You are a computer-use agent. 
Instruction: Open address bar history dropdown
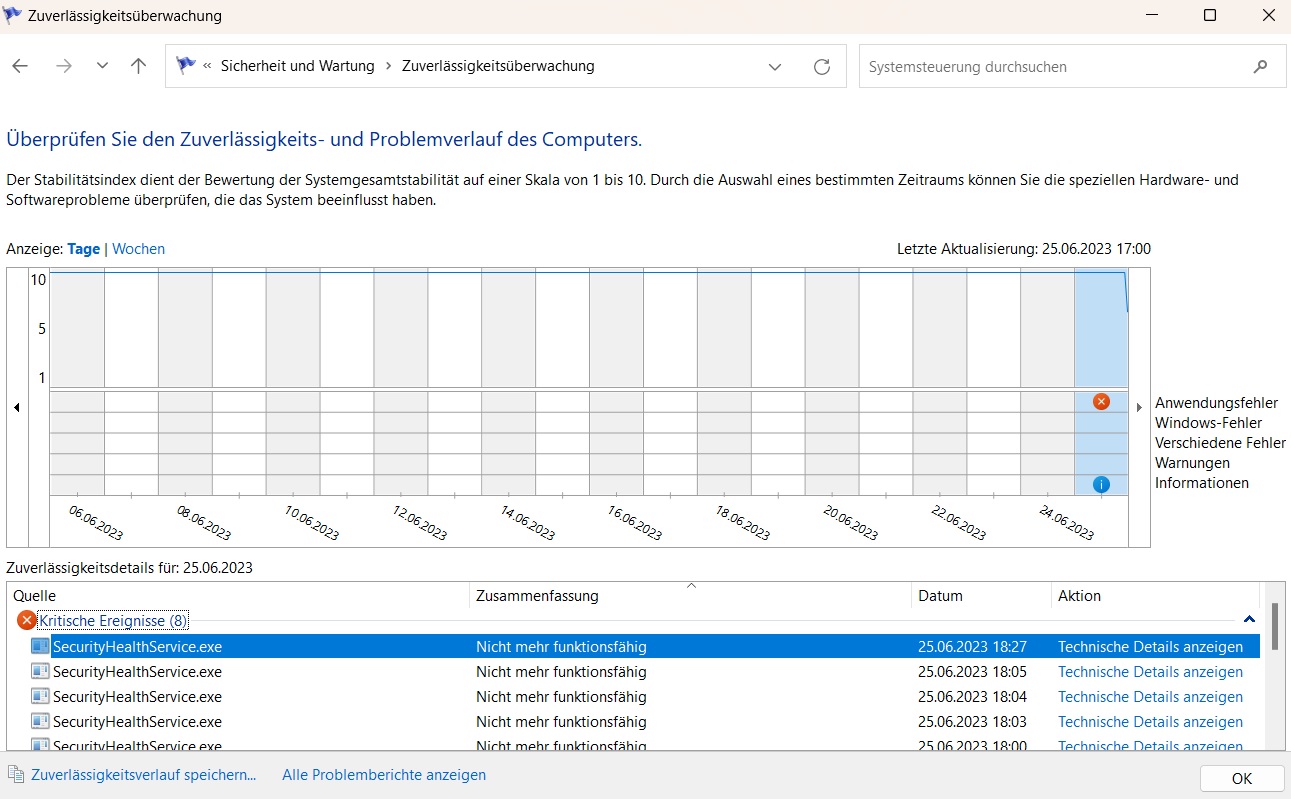(775, 67)
